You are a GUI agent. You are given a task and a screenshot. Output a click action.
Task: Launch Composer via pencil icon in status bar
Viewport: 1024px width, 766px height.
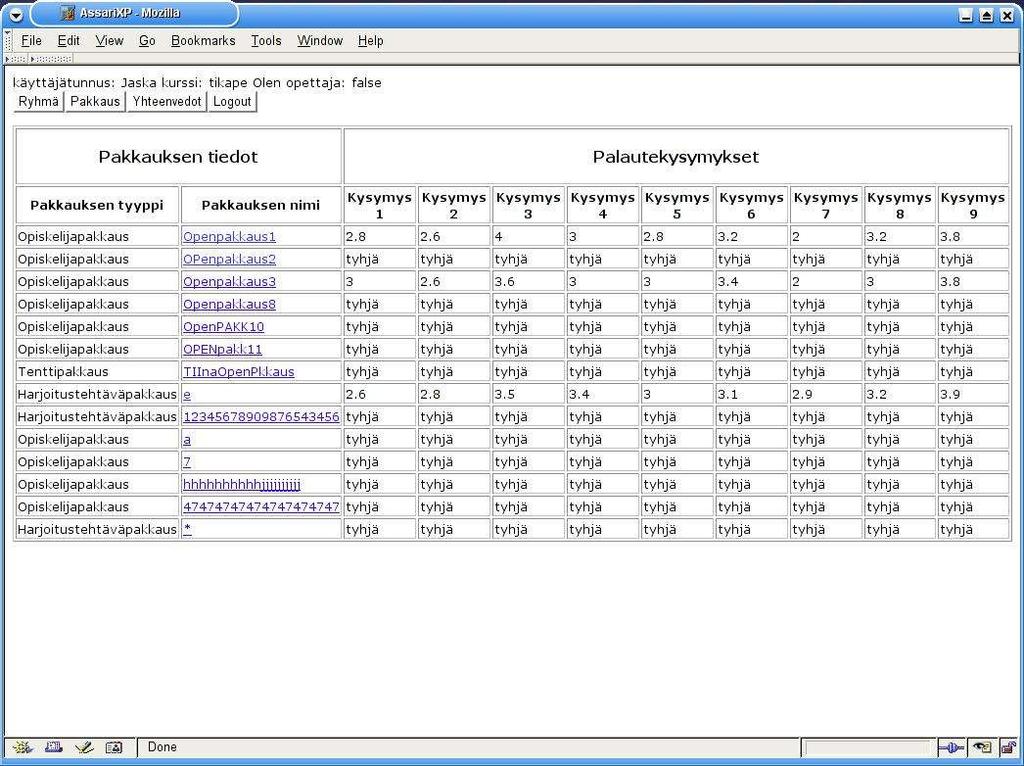pyautogui.click(x=84, y=747)
